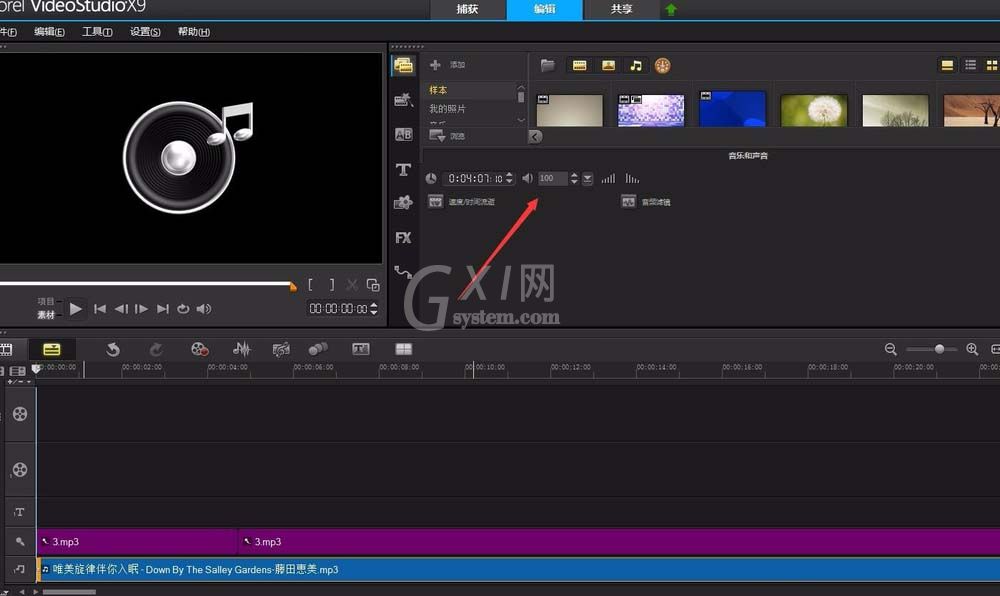
Task: Click the volume 100 stepper arrows
Action: pyautogui.click(x=574, y=178)
